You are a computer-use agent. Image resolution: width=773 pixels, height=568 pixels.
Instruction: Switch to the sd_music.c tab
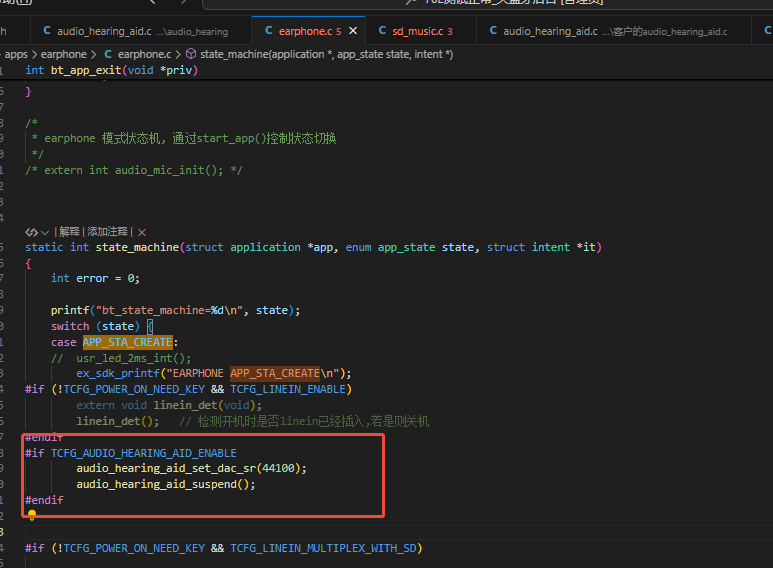(x=421, y=31)
